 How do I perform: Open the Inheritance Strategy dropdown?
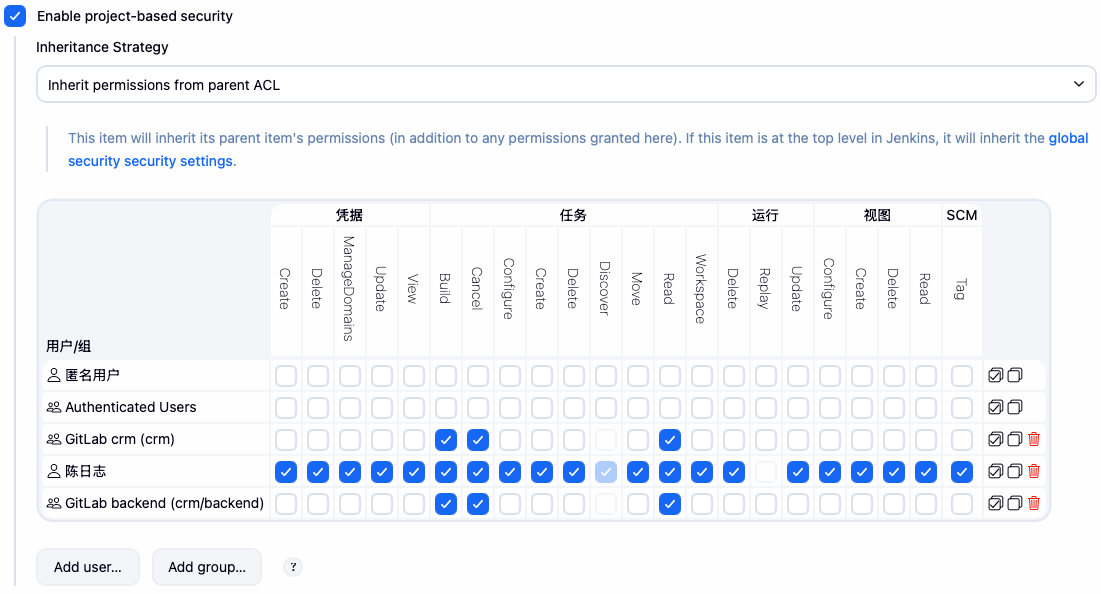[566, 85]
